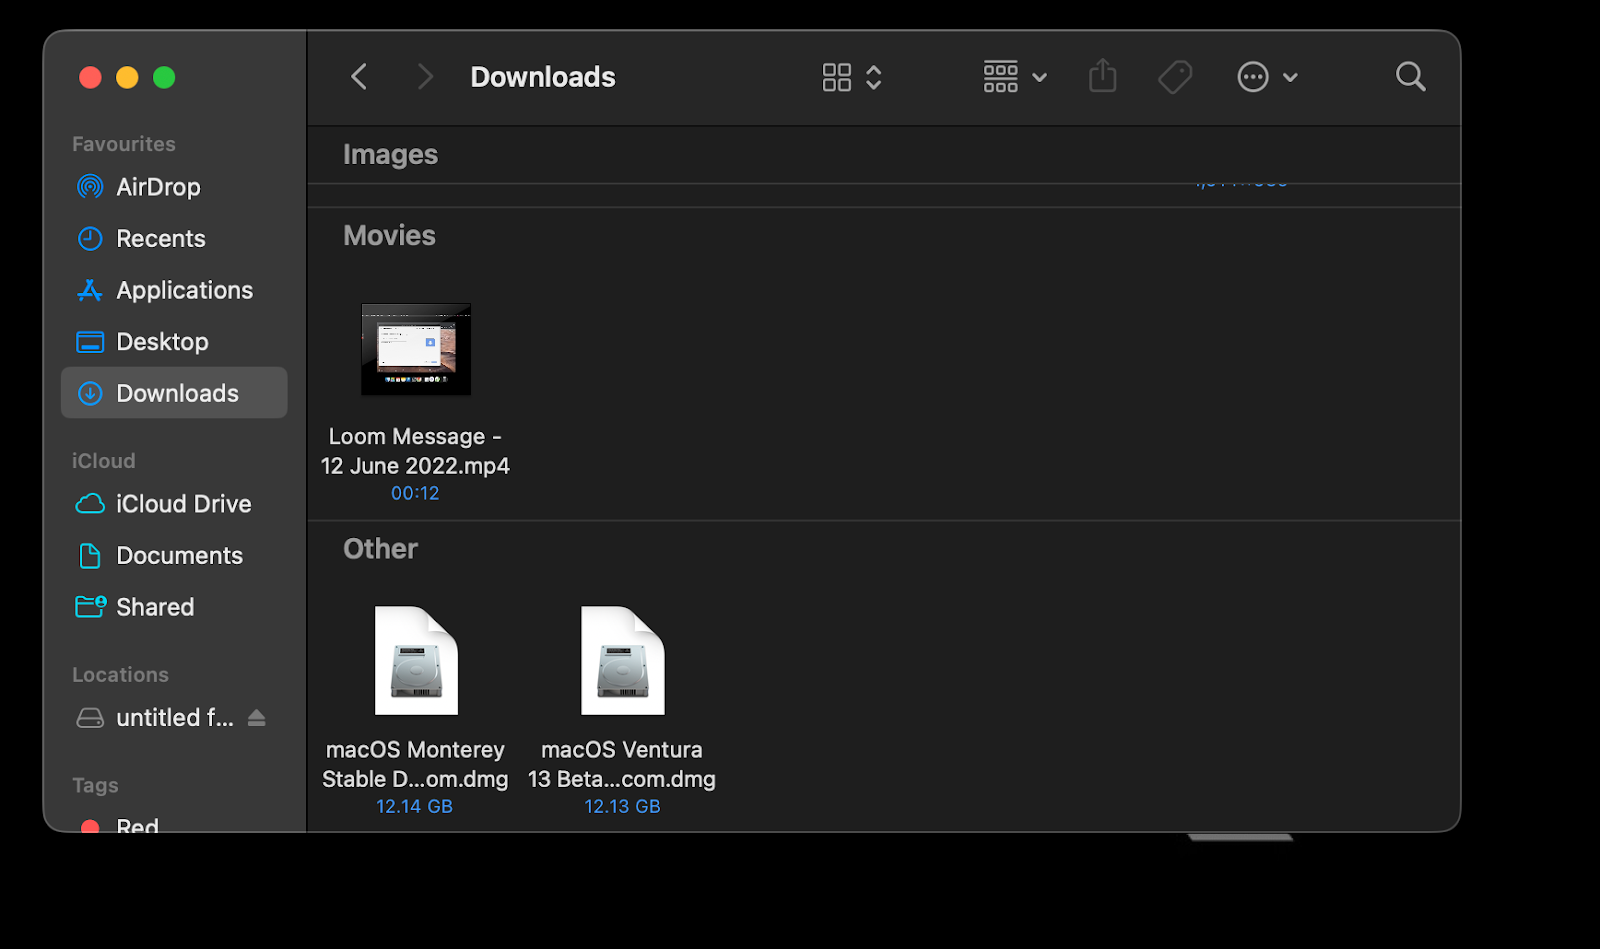Close the Finder window with red button
The height and width of the screenshot is (949, 1600).
[90, 77]
